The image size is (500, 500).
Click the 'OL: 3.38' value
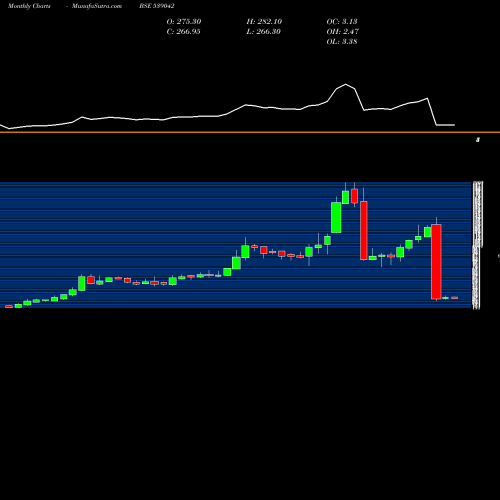point(342,41)
